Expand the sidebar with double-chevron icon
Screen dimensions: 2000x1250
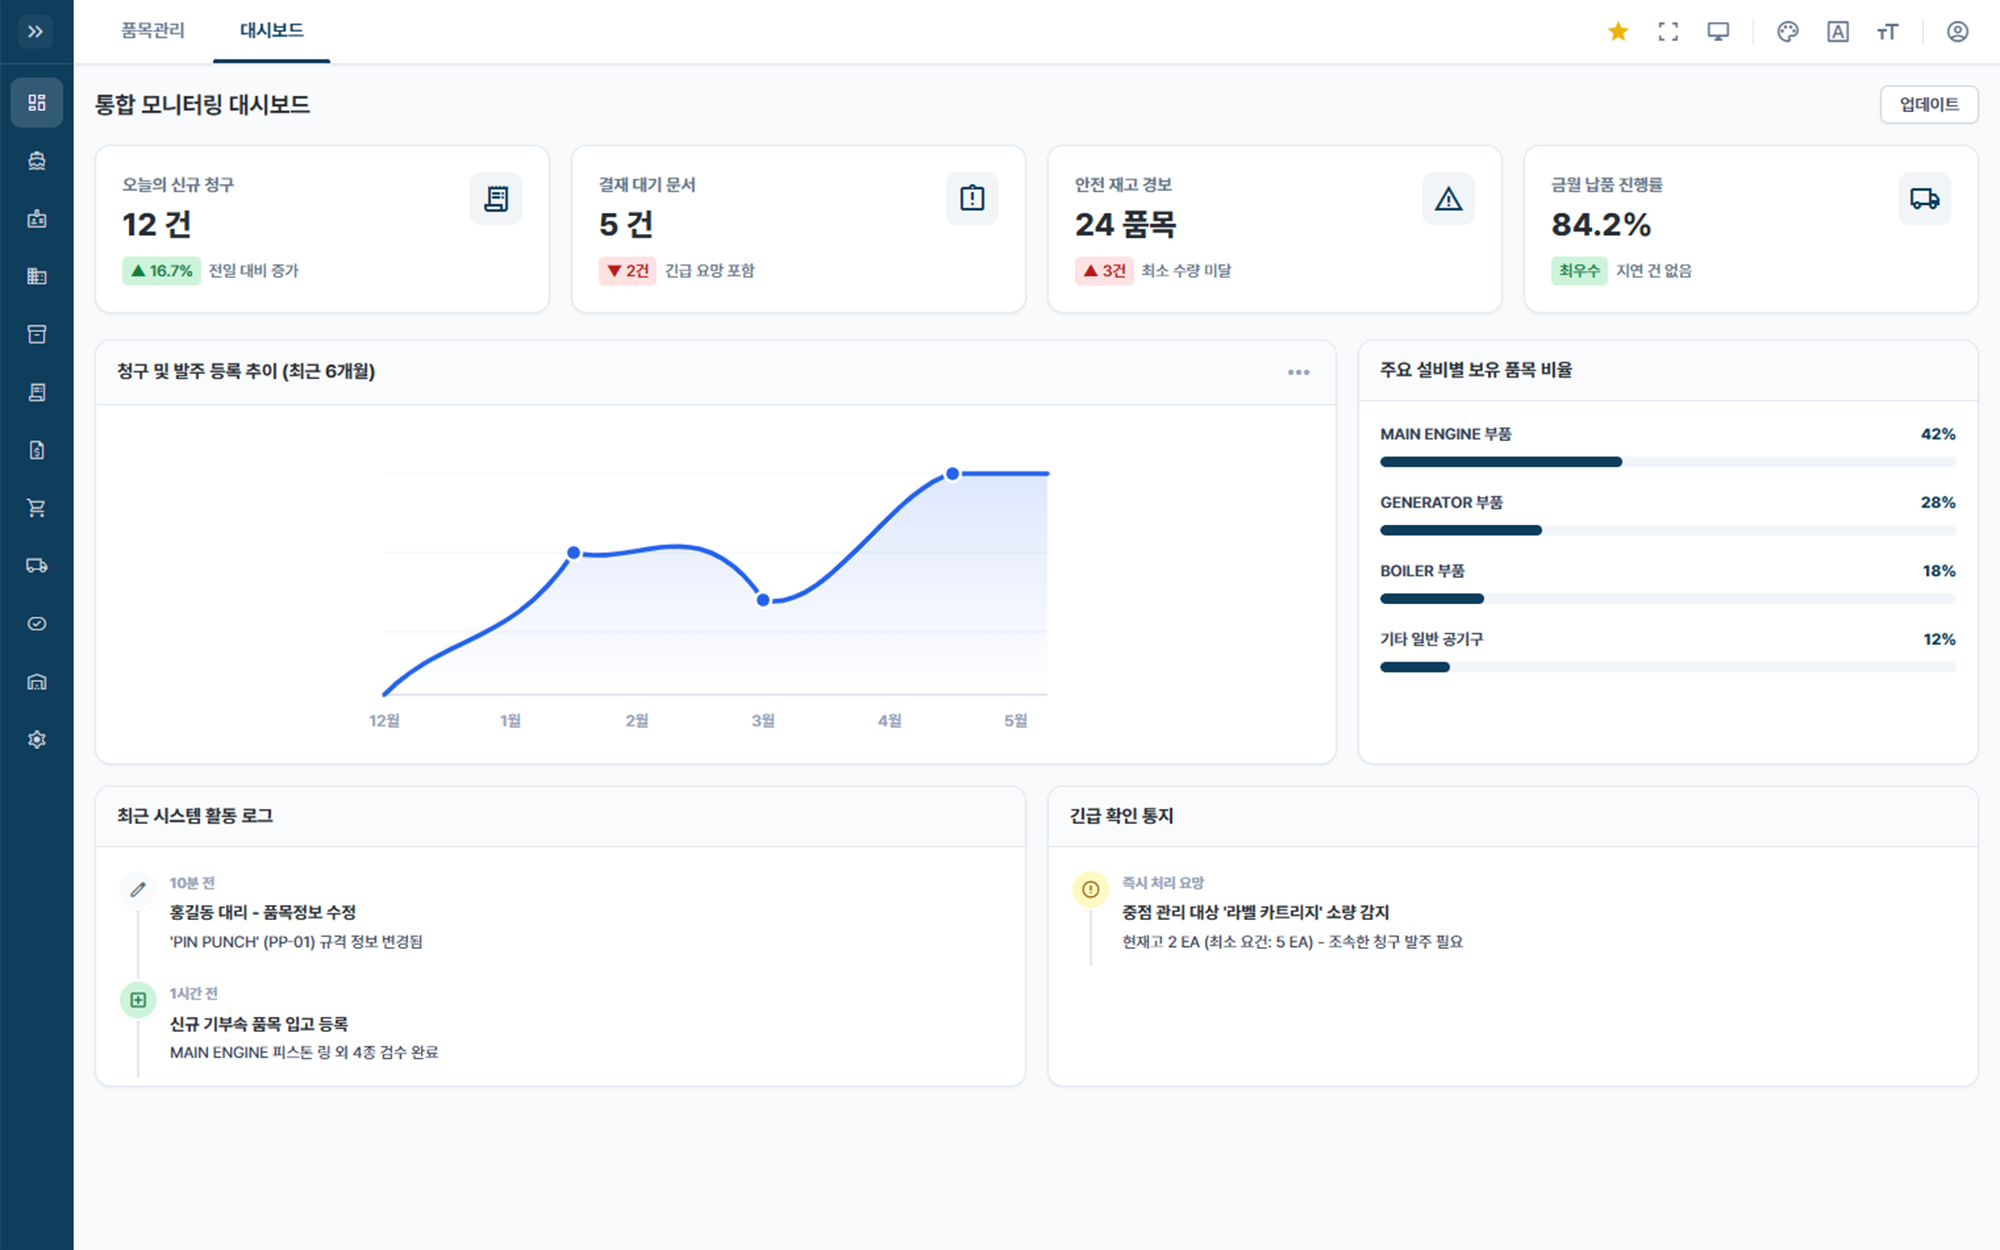pos(36,32)
